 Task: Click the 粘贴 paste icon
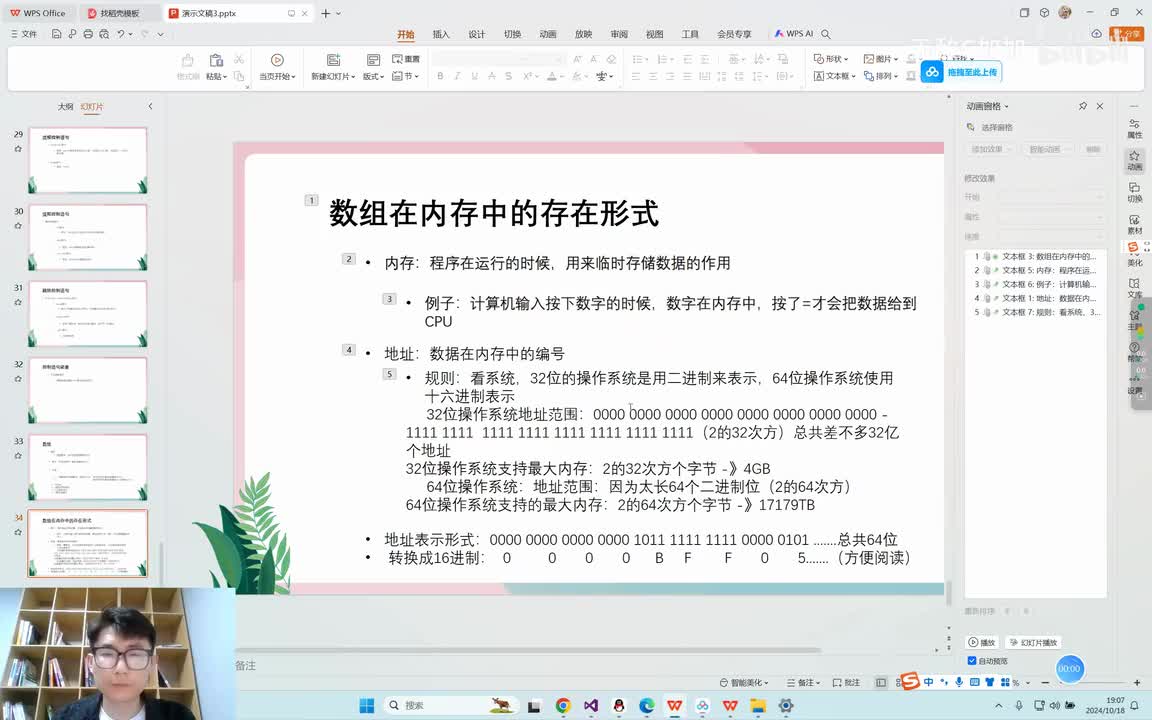tap(215, 60)
